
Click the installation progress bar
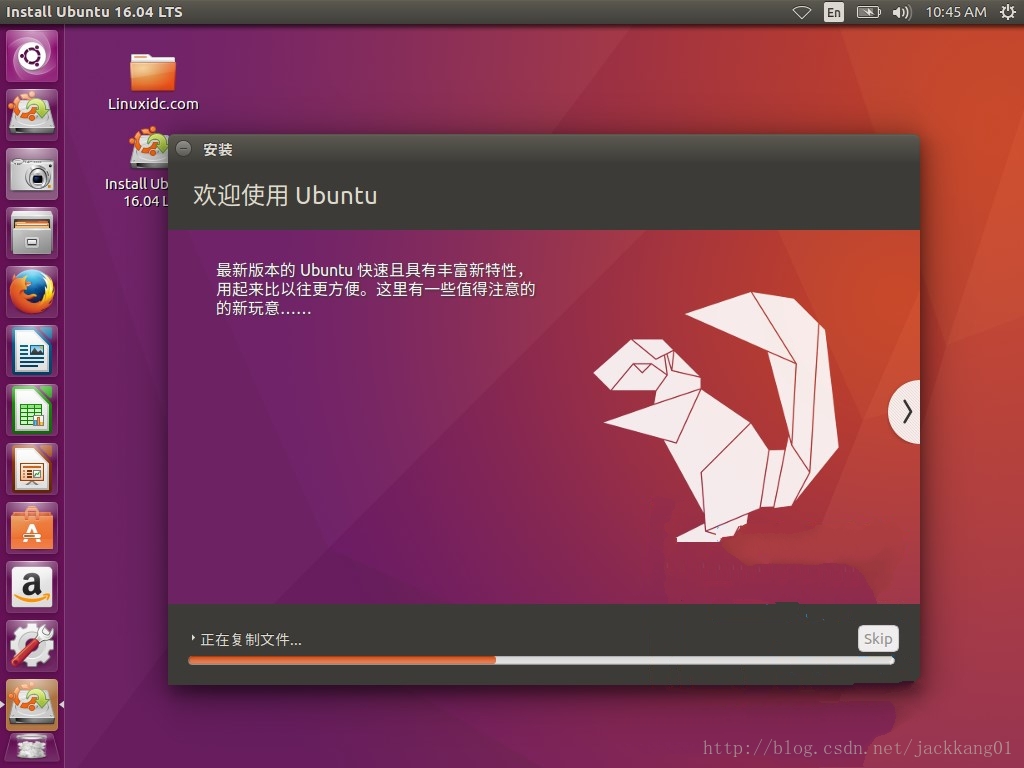click(x=541, y=660)
